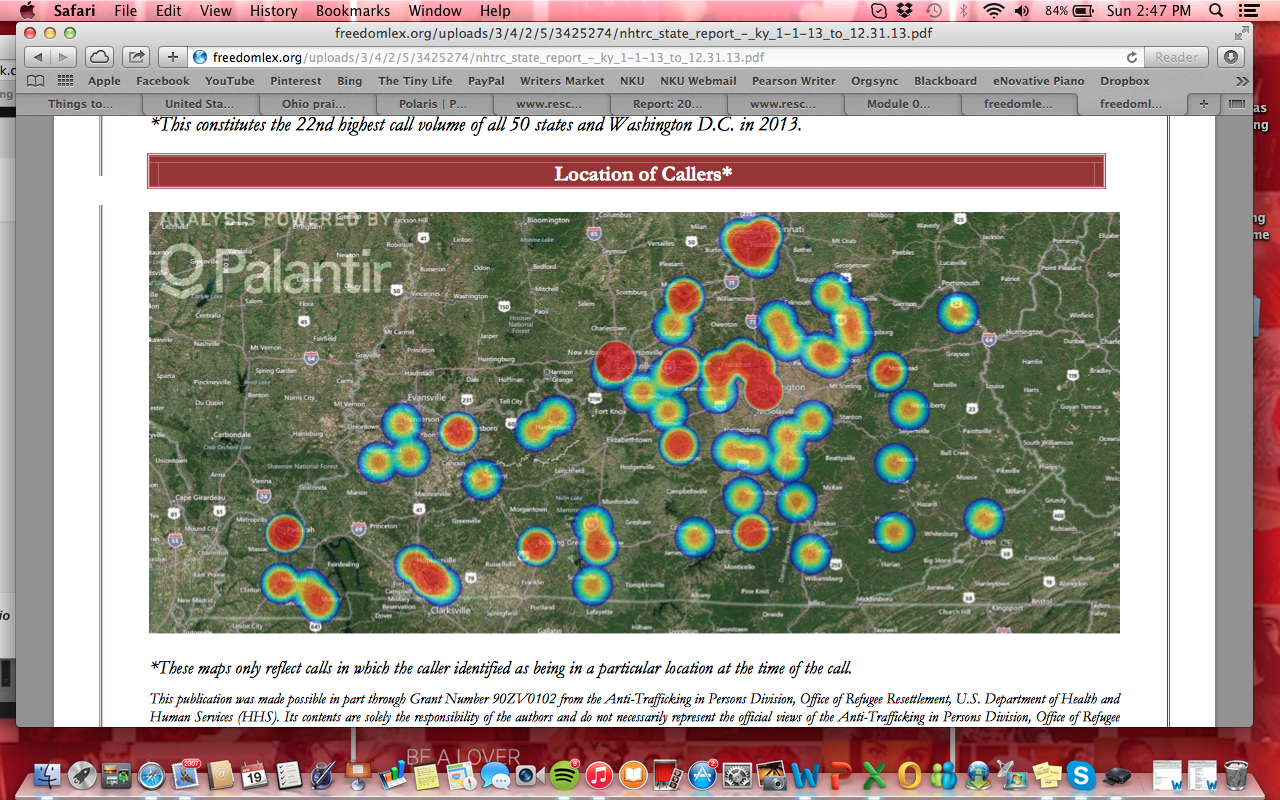Switch to the "Polaris | P..." tab
This screenshot has height=800, width=1280.
tap(434, 103)
